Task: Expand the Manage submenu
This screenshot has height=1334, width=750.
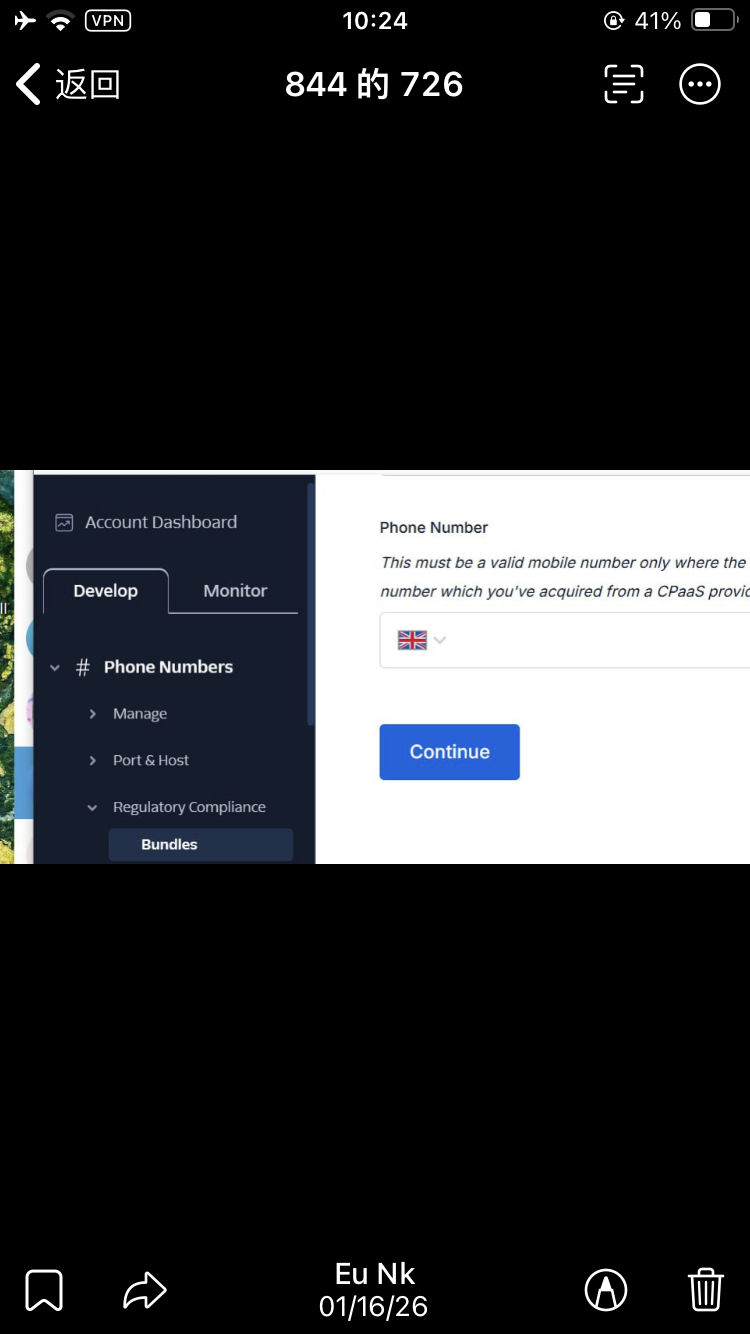Action: pos(93,714)
